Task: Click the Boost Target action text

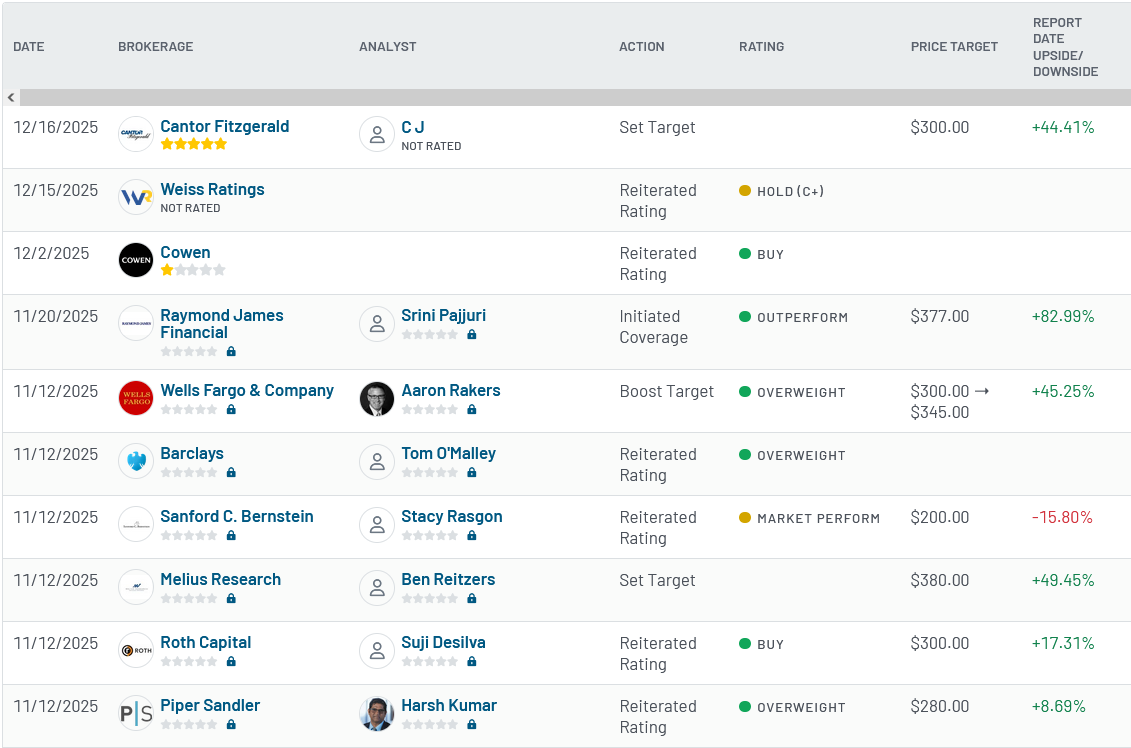Action: click(666, 391)
